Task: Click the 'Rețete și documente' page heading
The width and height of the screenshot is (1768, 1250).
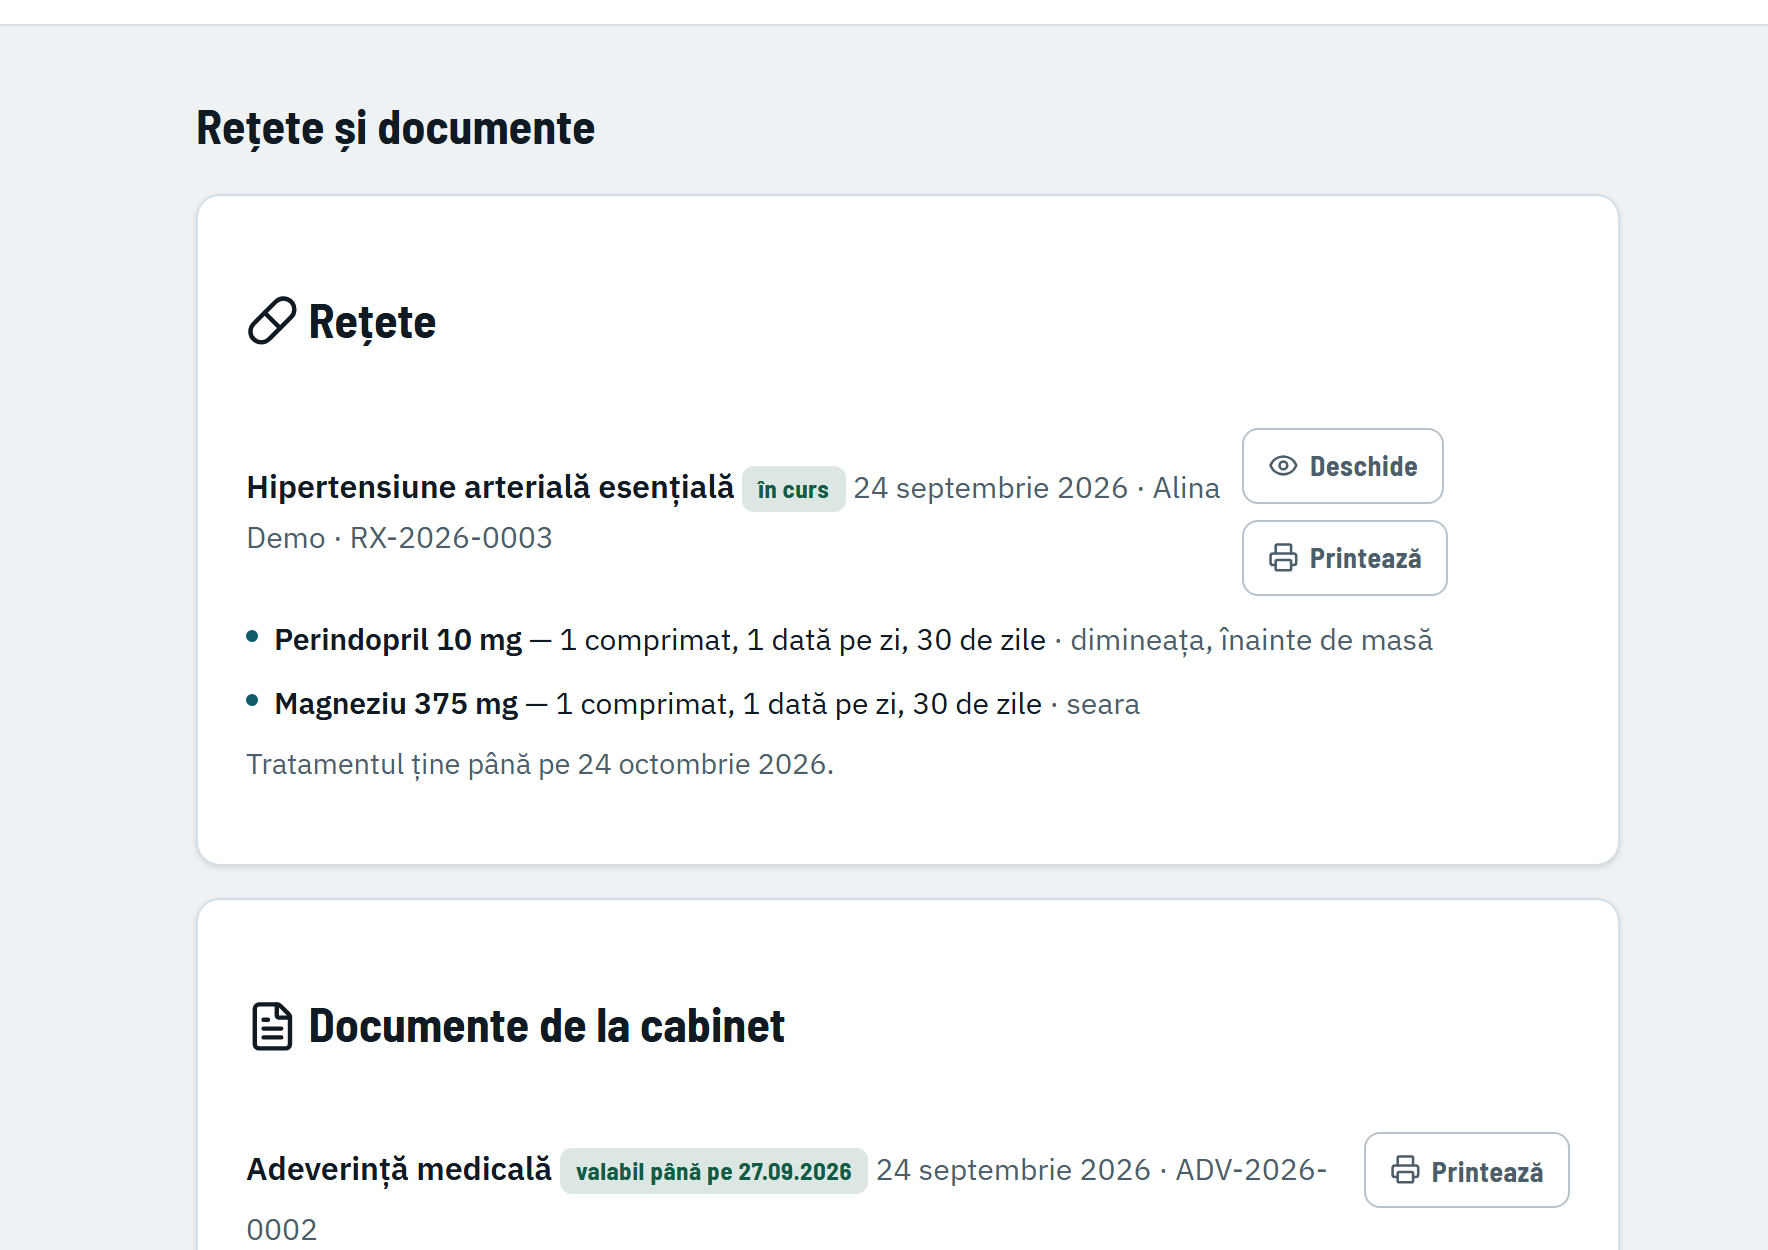Action: (395, 128)
